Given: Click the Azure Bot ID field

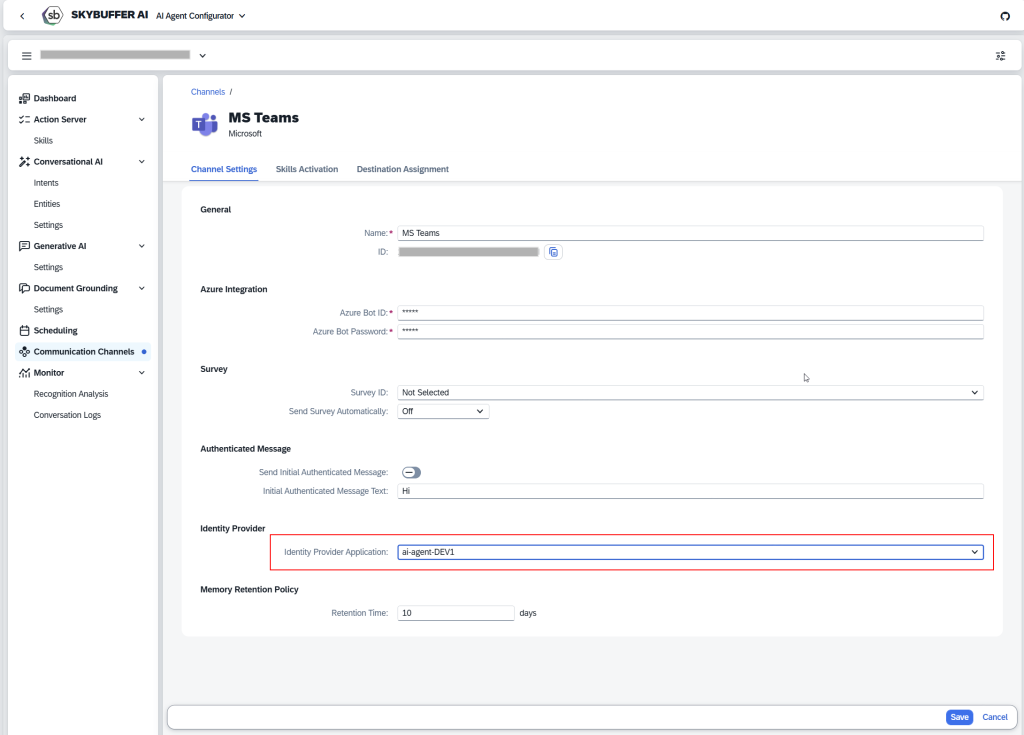Looking at the screenshot, I should 690,313.
